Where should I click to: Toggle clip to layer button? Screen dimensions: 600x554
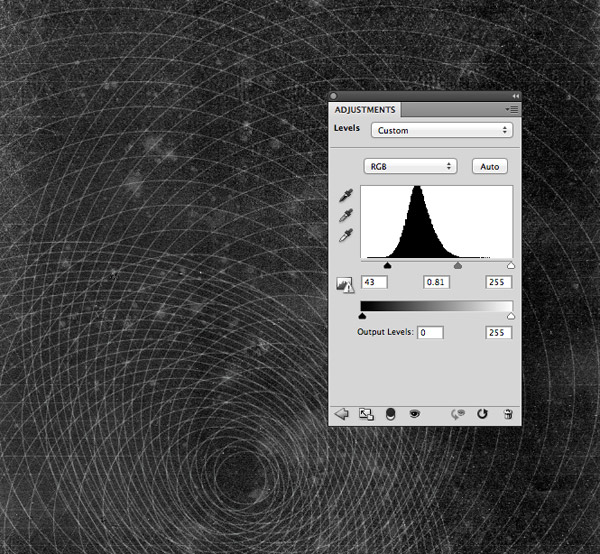click(390, 414)
